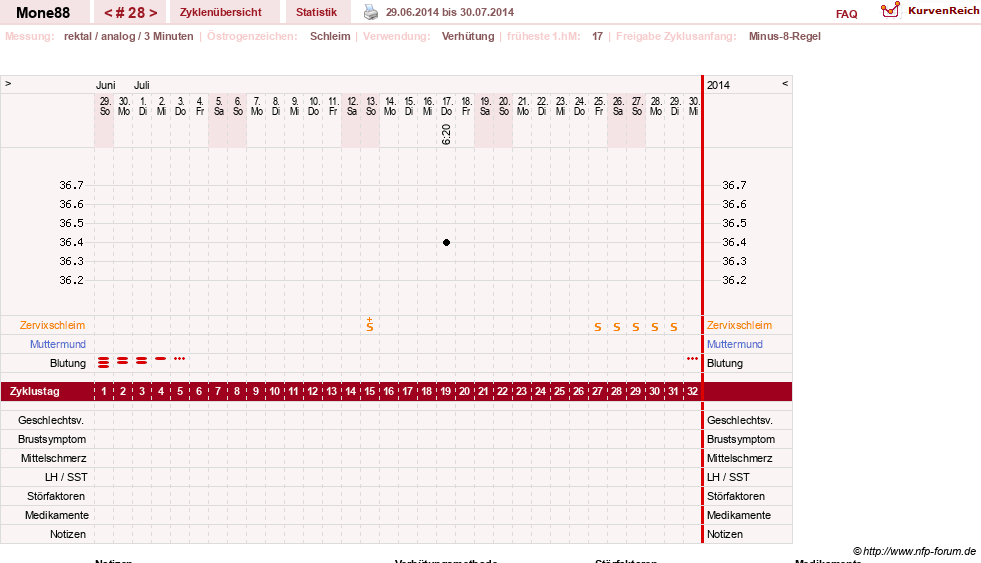This screenshot has height=563, width=981.
Task: Click the 'Minus-8-Regel' value
Action: pos(785,36)
